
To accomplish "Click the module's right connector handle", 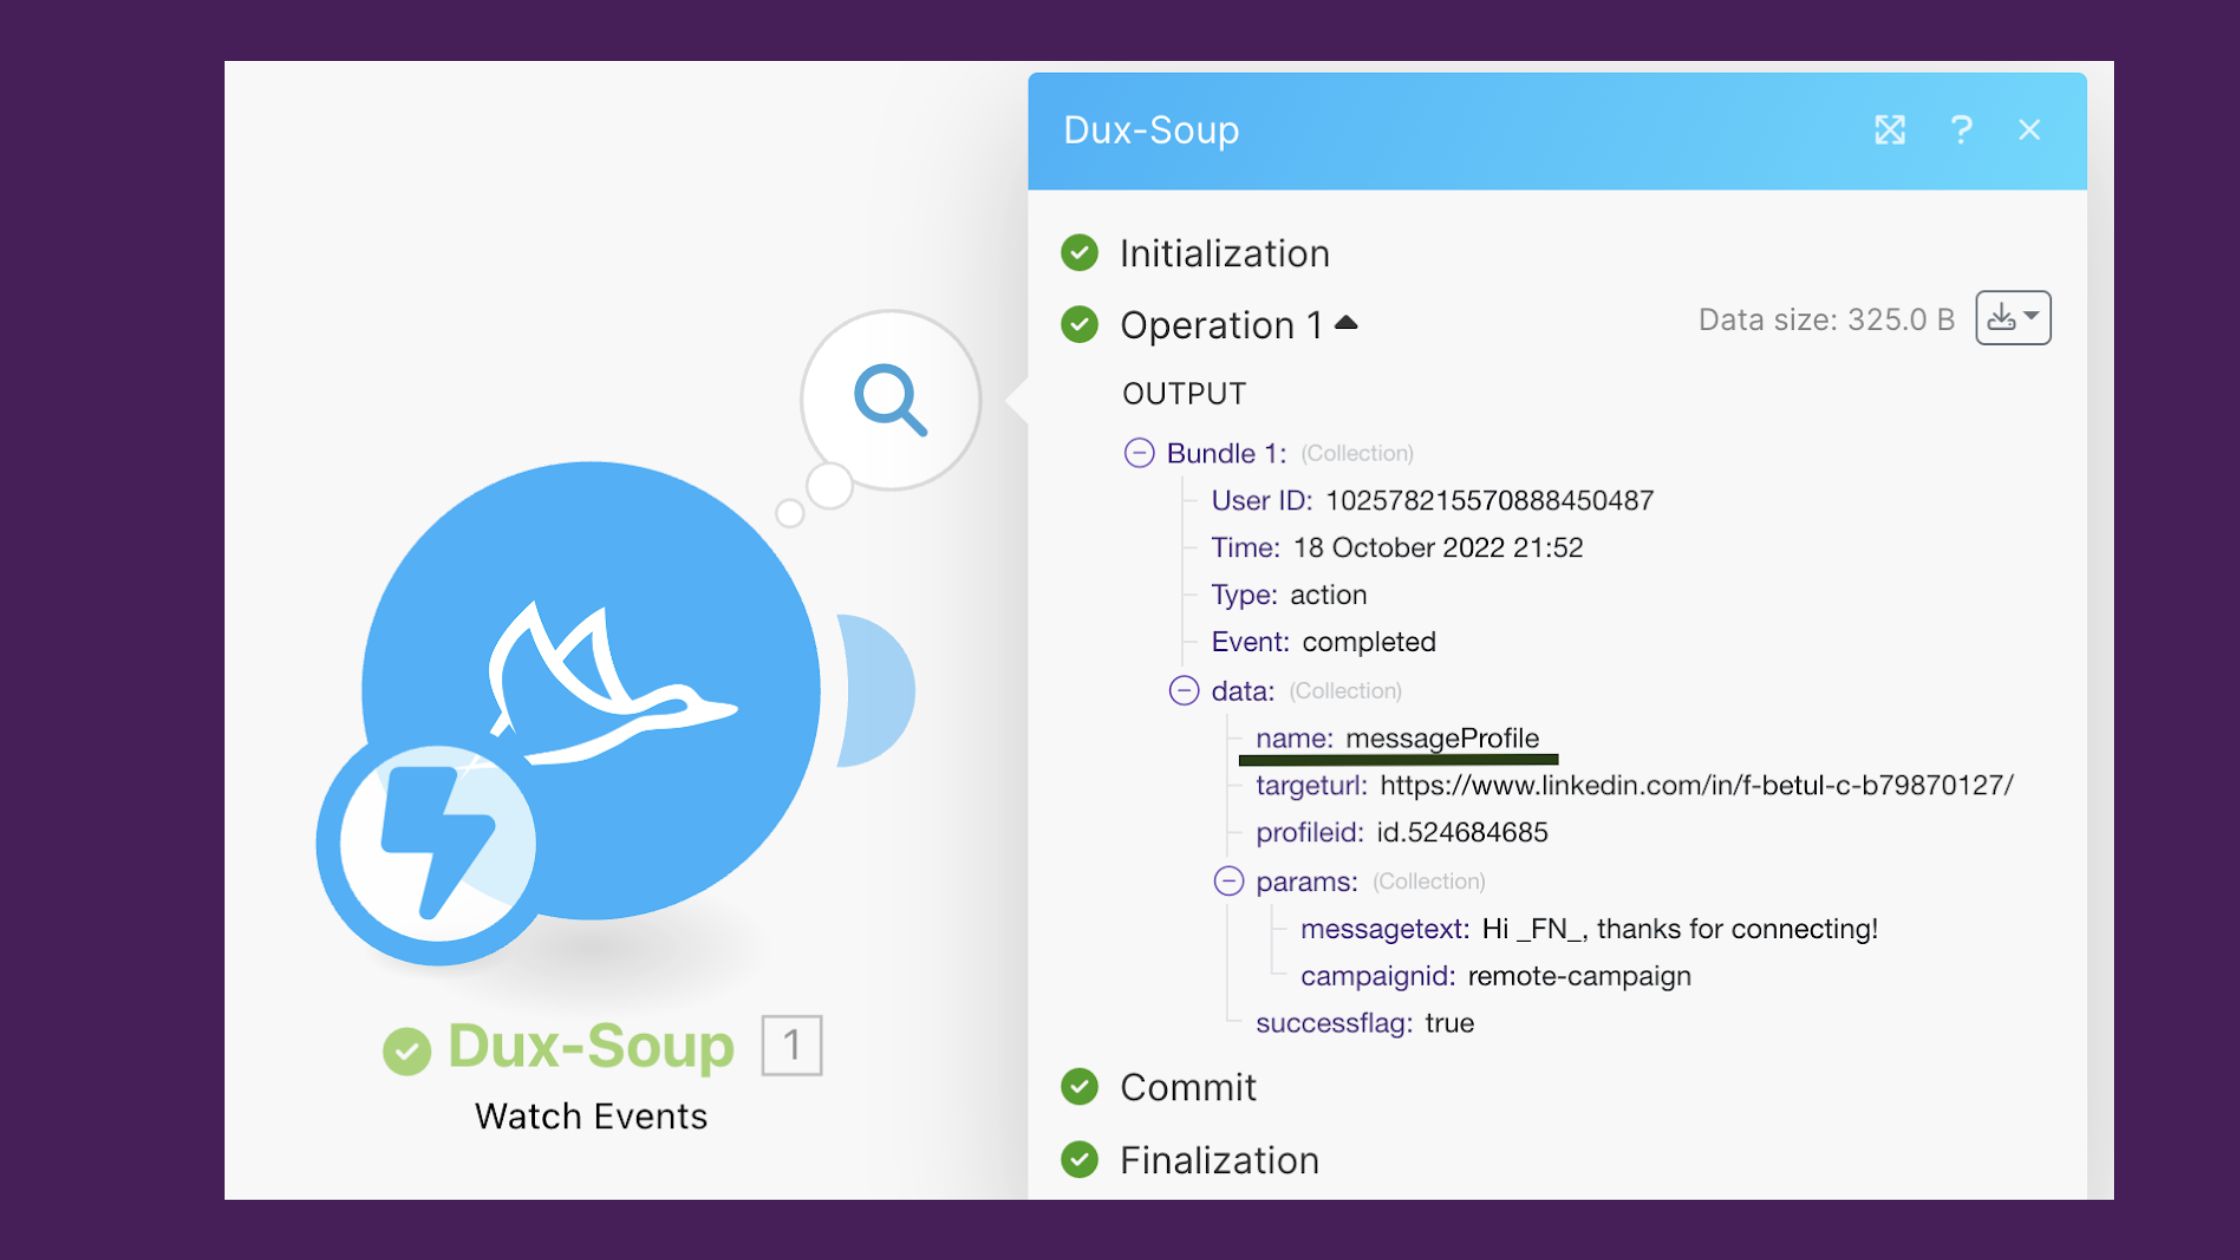I will coord(876,690).
